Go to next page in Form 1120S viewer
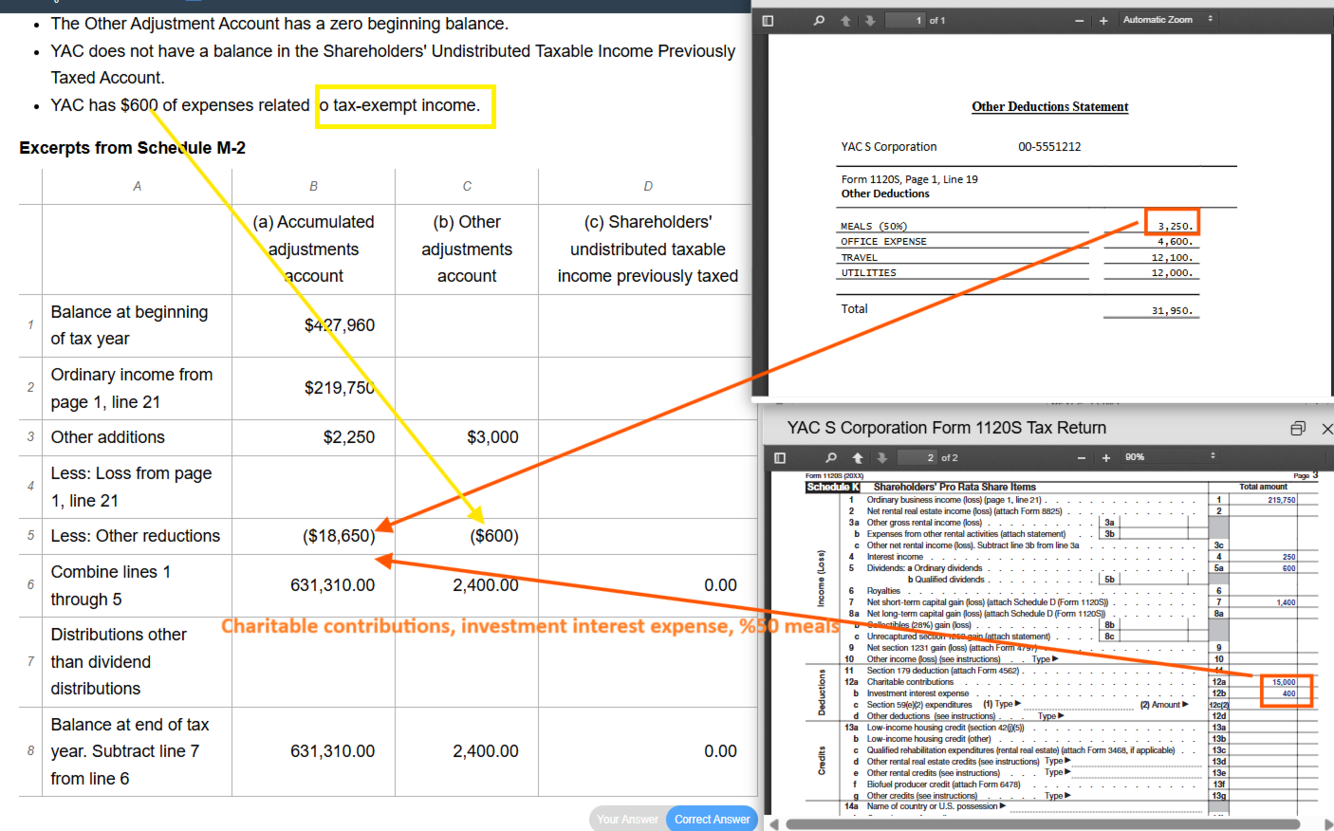 882,458
